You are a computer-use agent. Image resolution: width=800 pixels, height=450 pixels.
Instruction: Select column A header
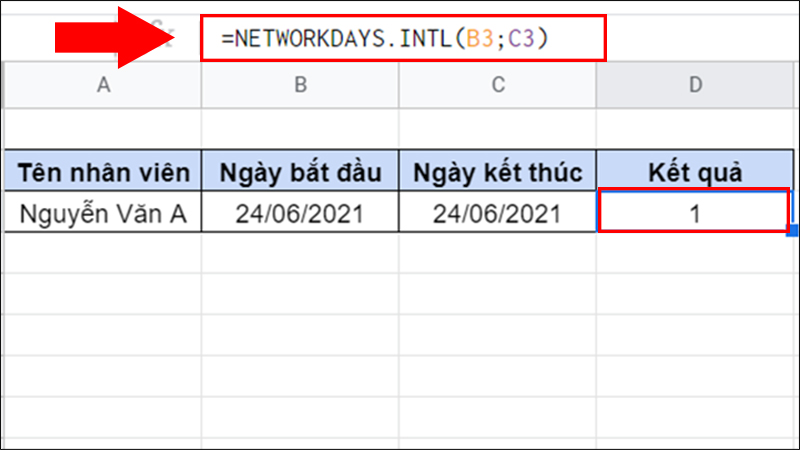[x=102, y=86]
